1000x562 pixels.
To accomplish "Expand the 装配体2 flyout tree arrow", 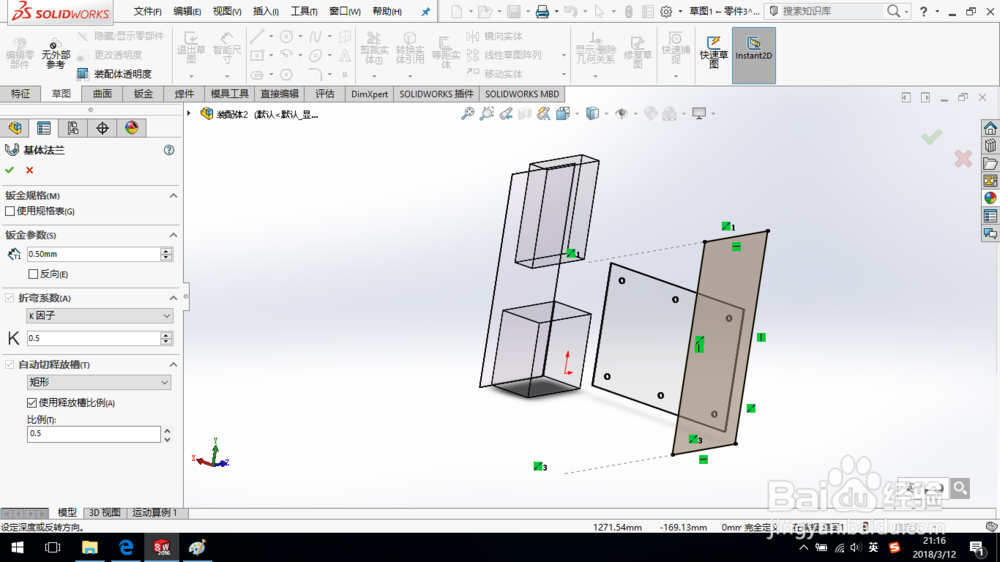I will [189, 114].
